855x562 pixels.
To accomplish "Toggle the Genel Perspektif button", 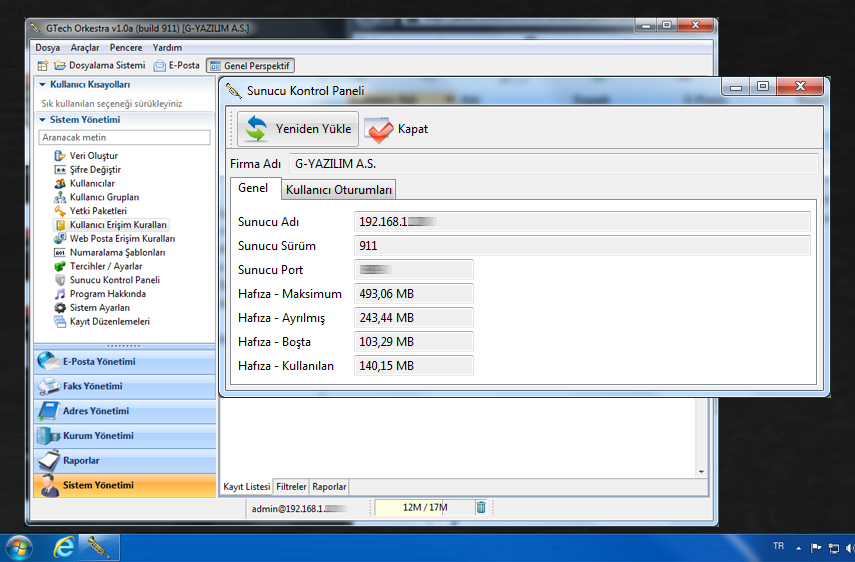I will (250, 66).
